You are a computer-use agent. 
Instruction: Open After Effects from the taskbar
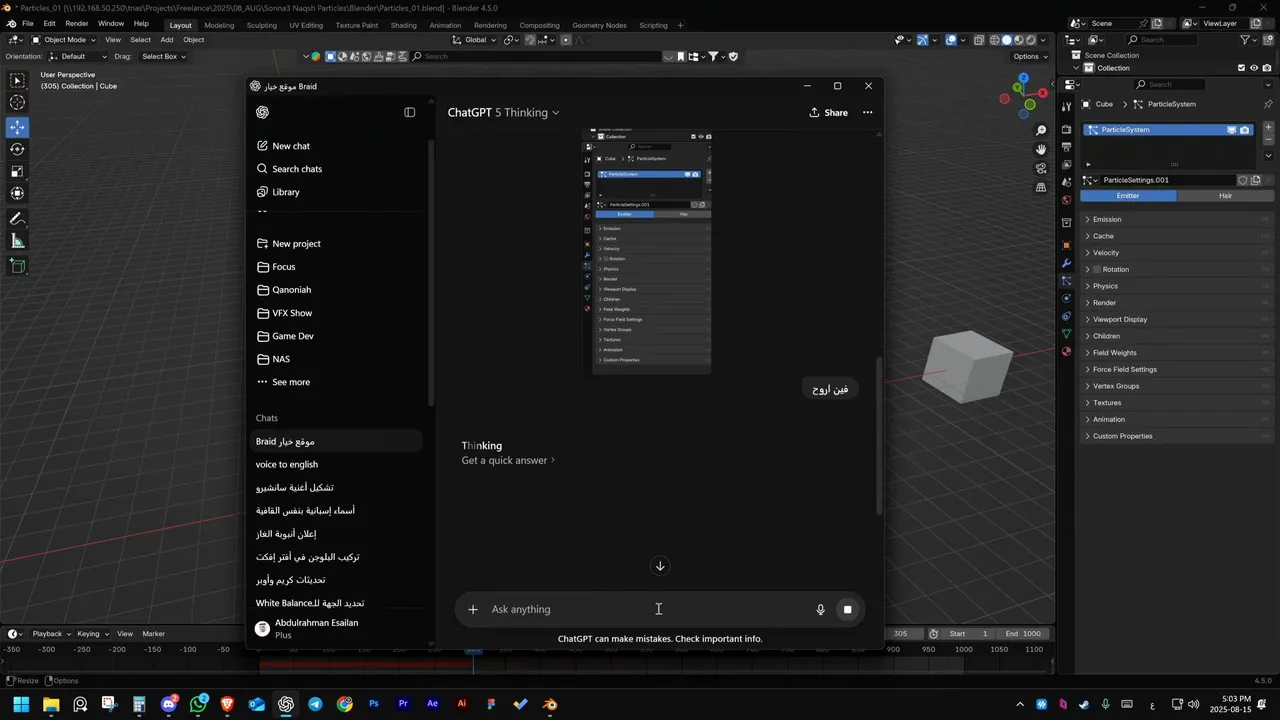click(x=432, y=704)
